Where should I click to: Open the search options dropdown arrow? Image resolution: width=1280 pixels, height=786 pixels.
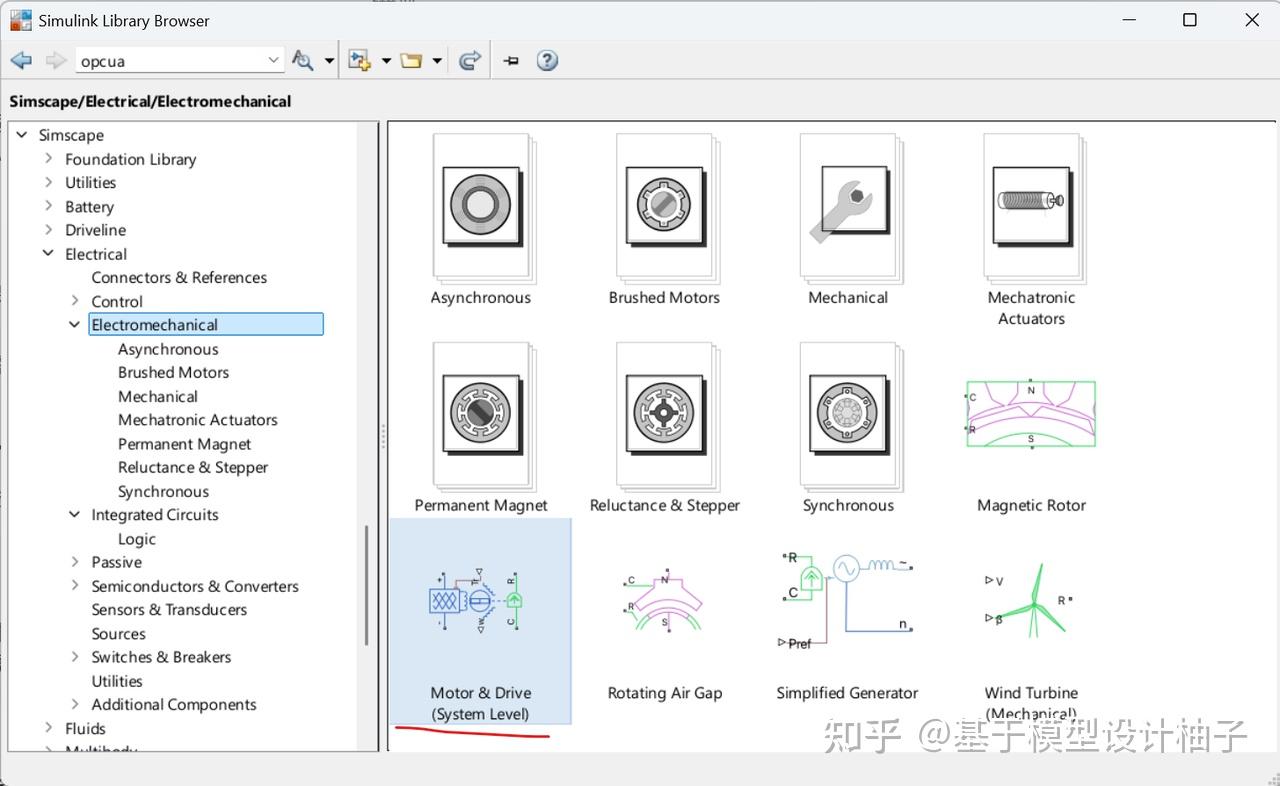(x=329, y=62)
